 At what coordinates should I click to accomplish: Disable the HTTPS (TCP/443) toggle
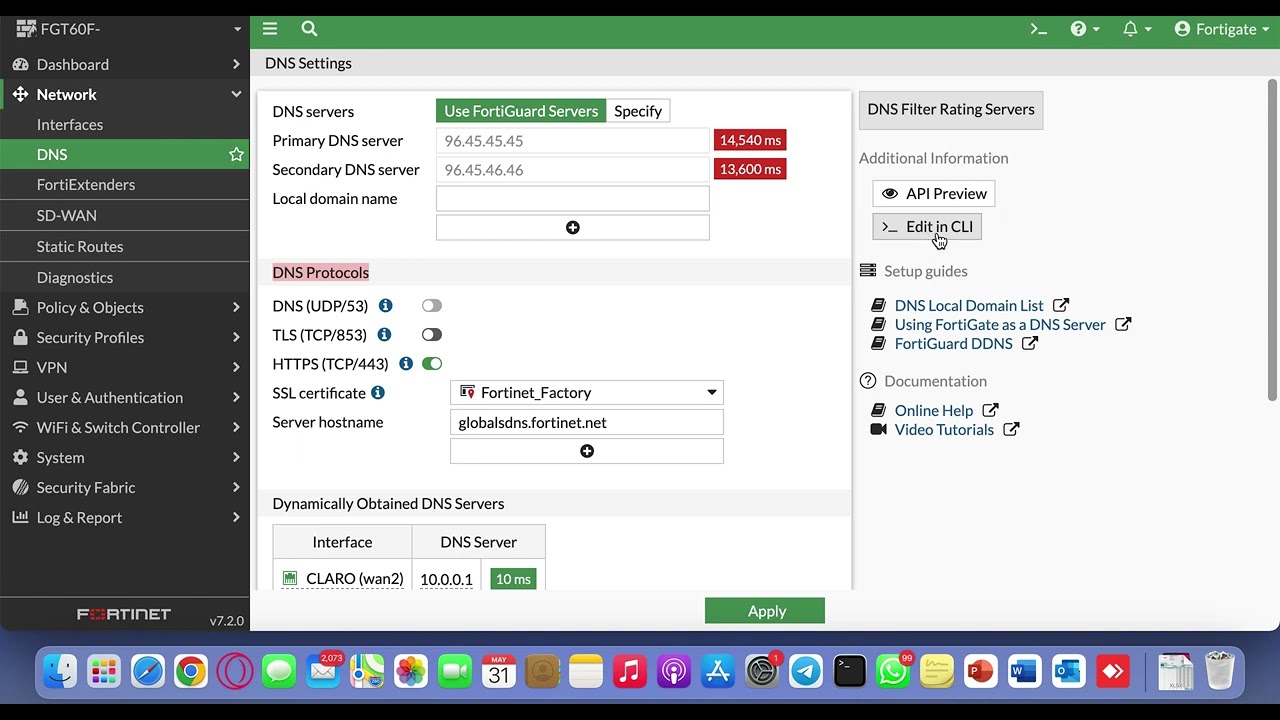click(431, 364)
